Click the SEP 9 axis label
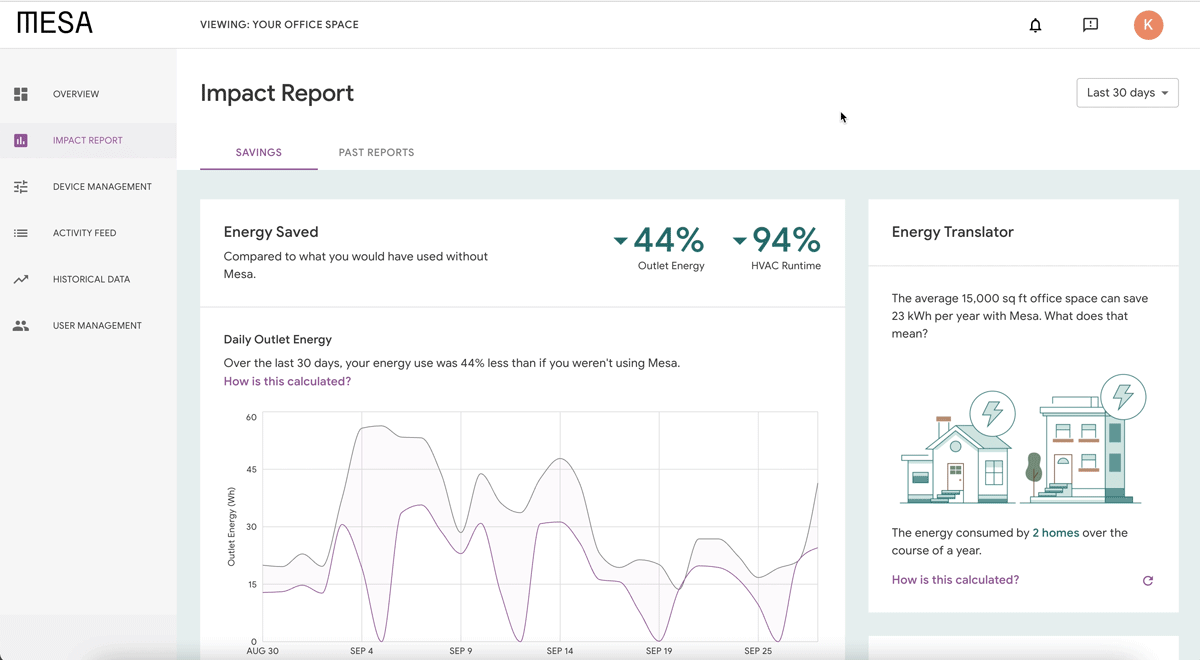 [461, 651]
